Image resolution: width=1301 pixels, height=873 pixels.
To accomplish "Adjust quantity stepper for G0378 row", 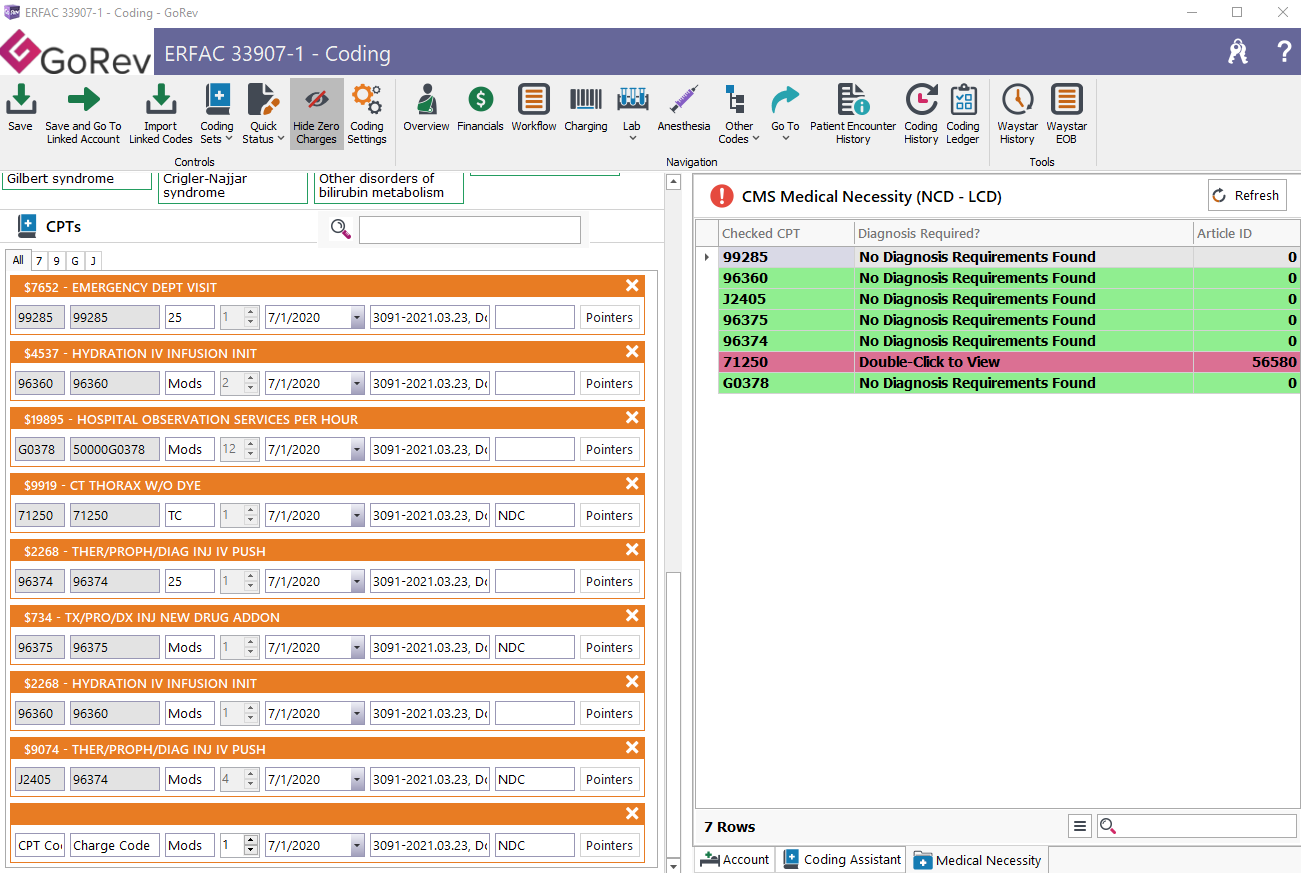I will [251, 449].
